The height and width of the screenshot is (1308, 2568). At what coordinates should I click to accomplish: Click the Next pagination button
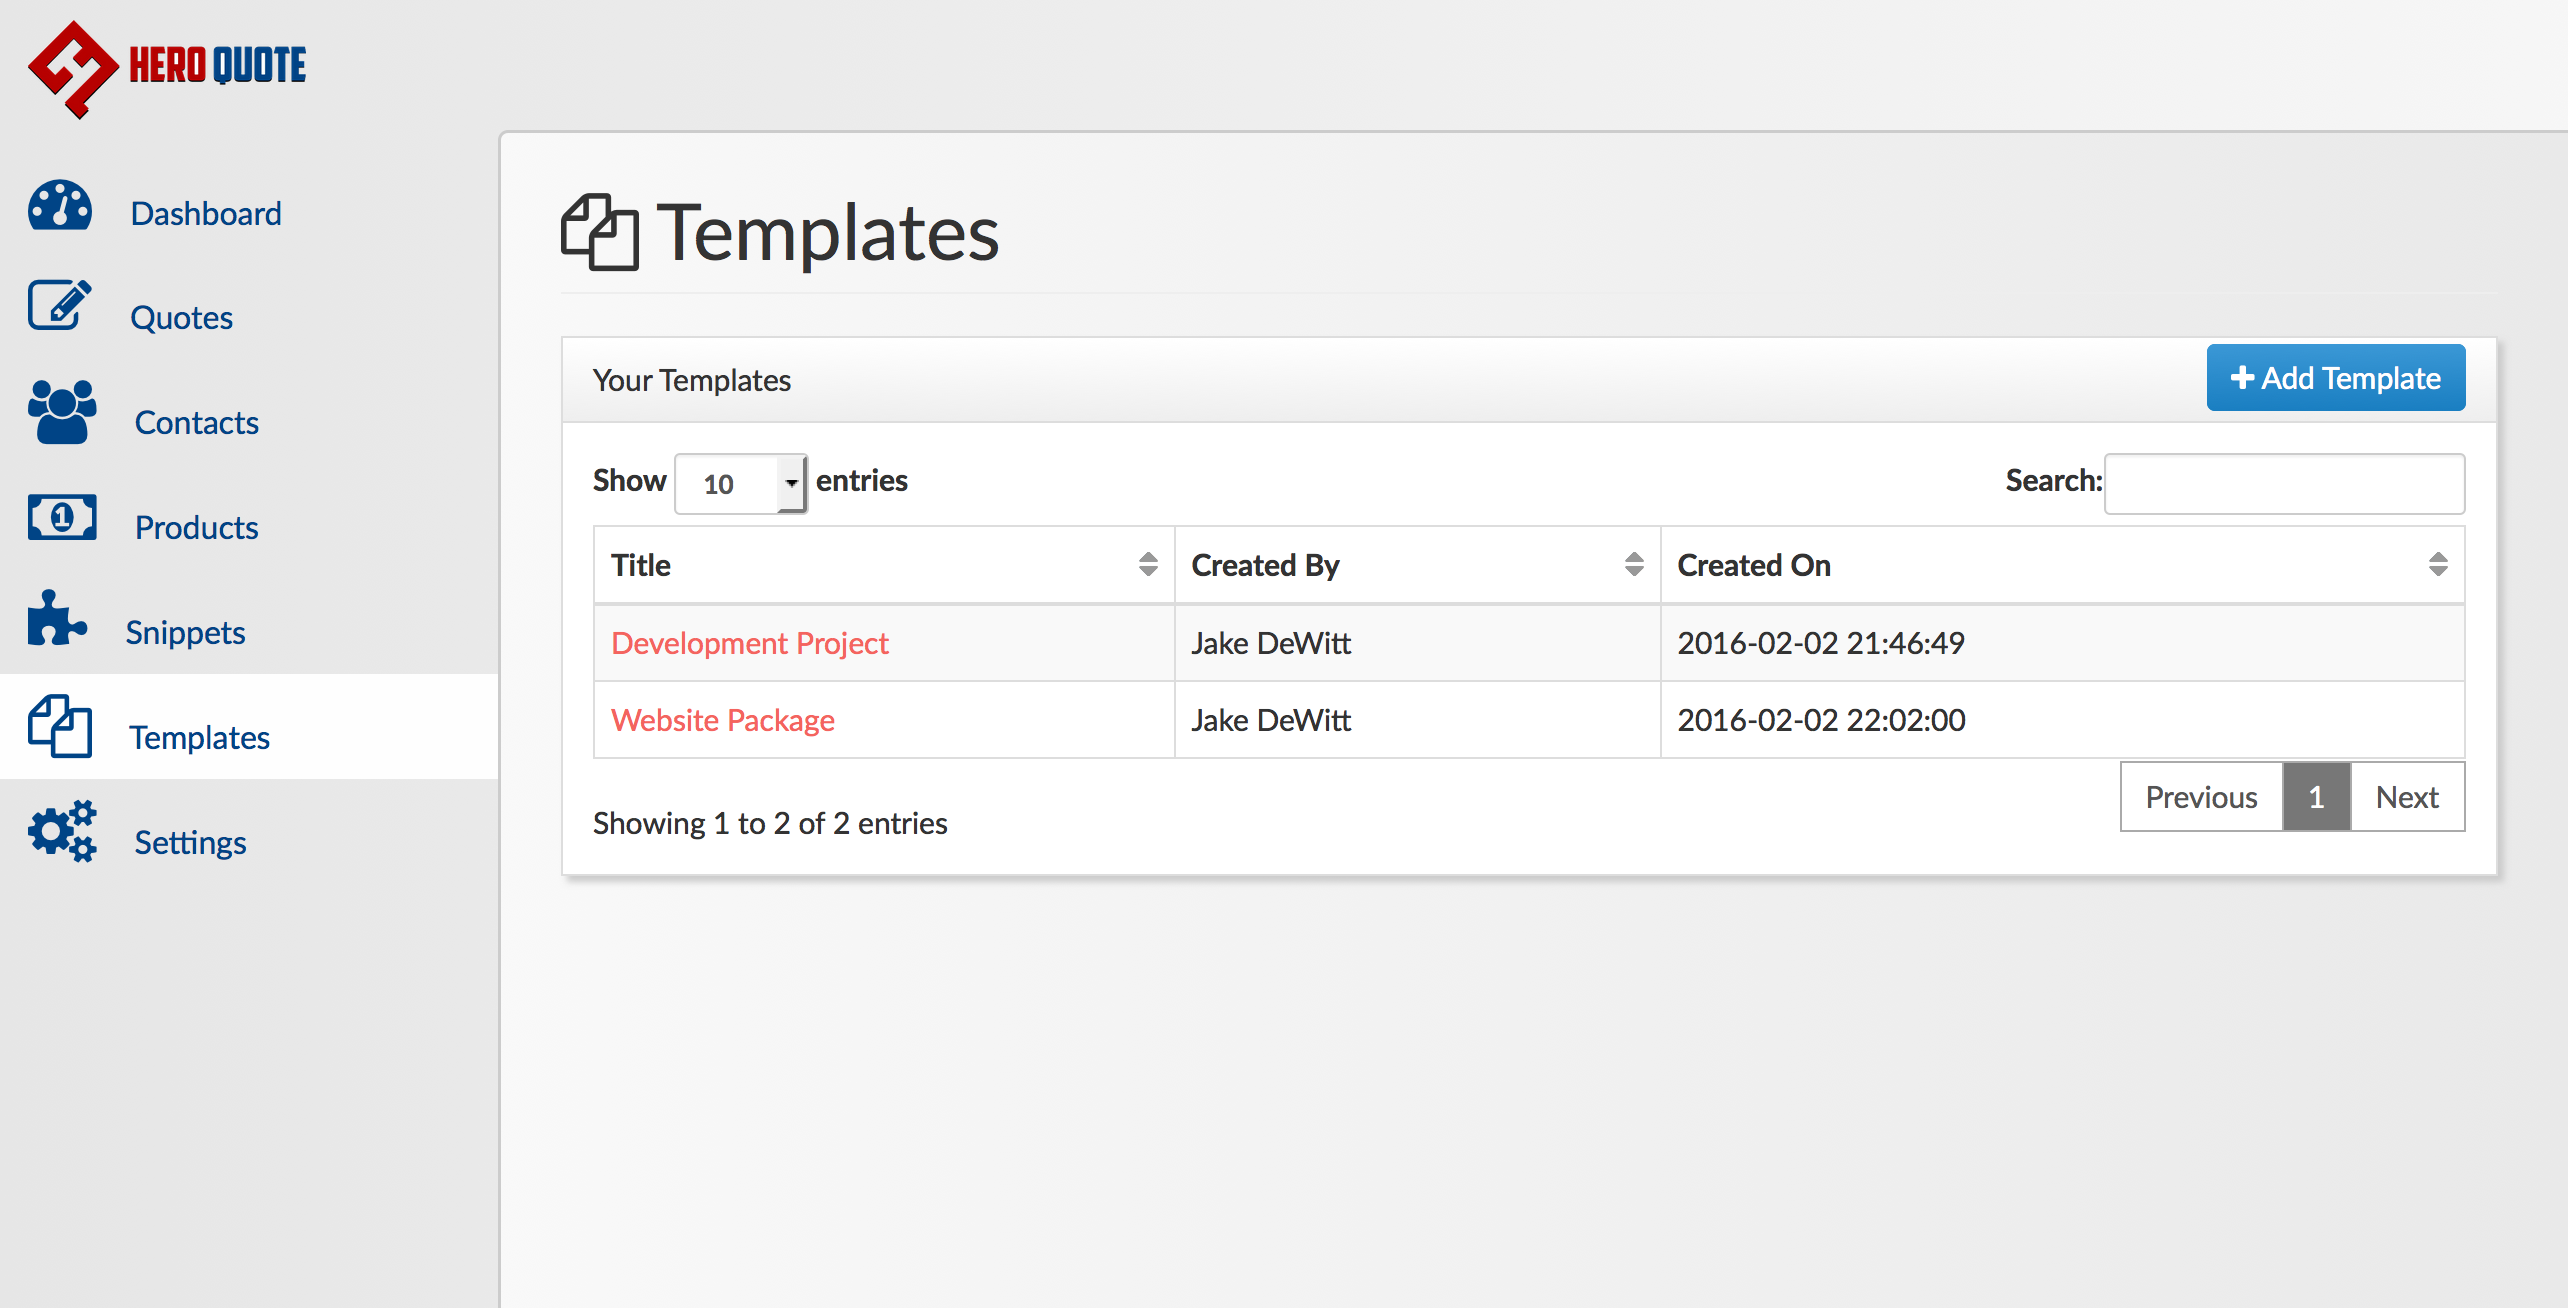coord(2406,797)
